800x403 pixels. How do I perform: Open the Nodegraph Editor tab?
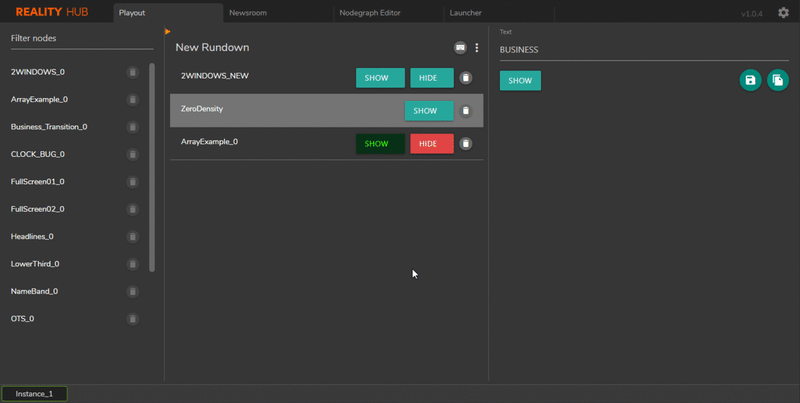389,13
